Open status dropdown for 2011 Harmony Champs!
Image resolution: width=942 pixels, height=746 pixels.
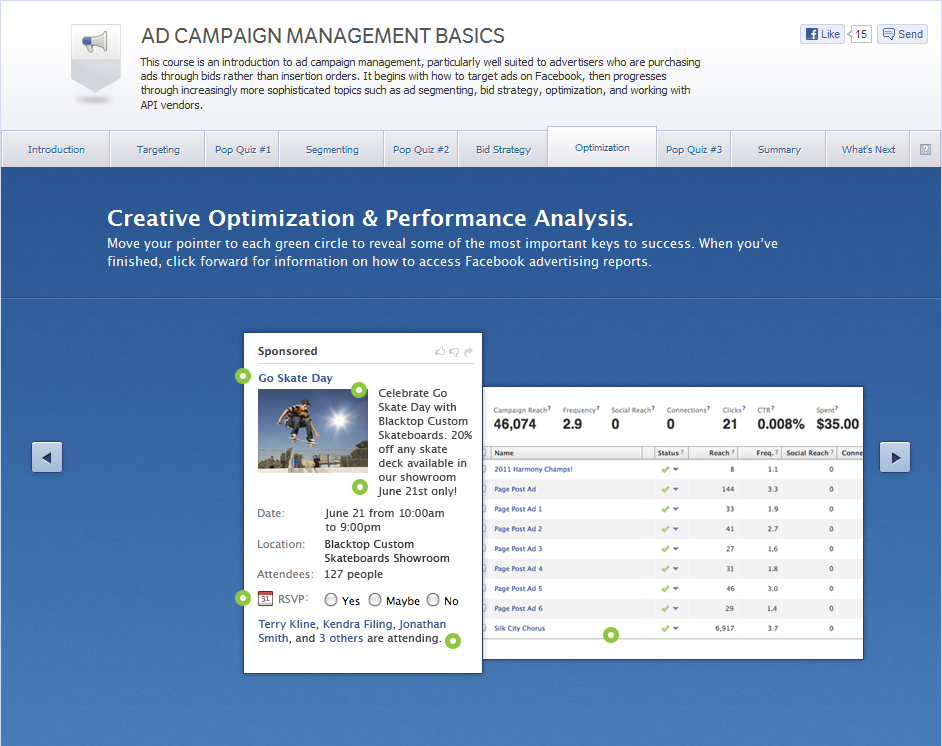[x=676, y=469]
